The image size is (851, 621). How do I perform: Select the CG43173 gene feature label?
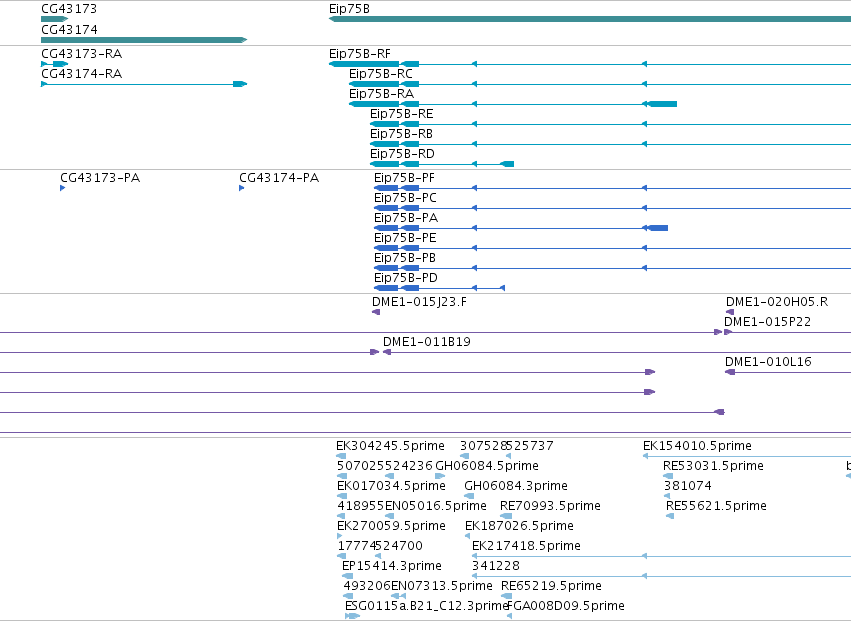pyautogui.click(x=69, y=9)
